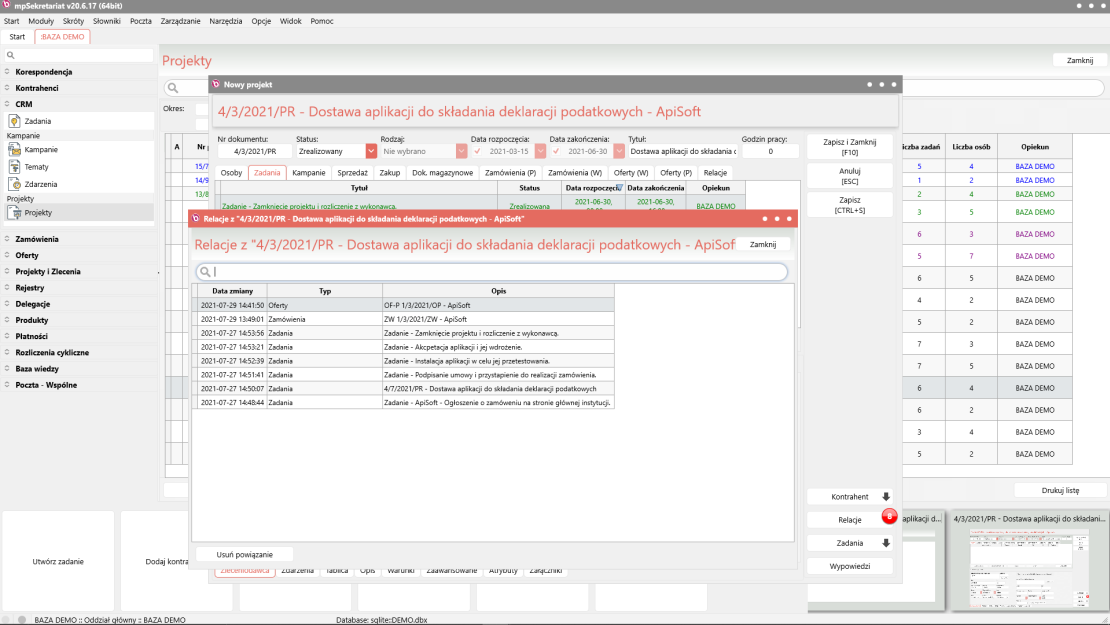Open Zdarzenia icon in sidebar

pos(14,184)
